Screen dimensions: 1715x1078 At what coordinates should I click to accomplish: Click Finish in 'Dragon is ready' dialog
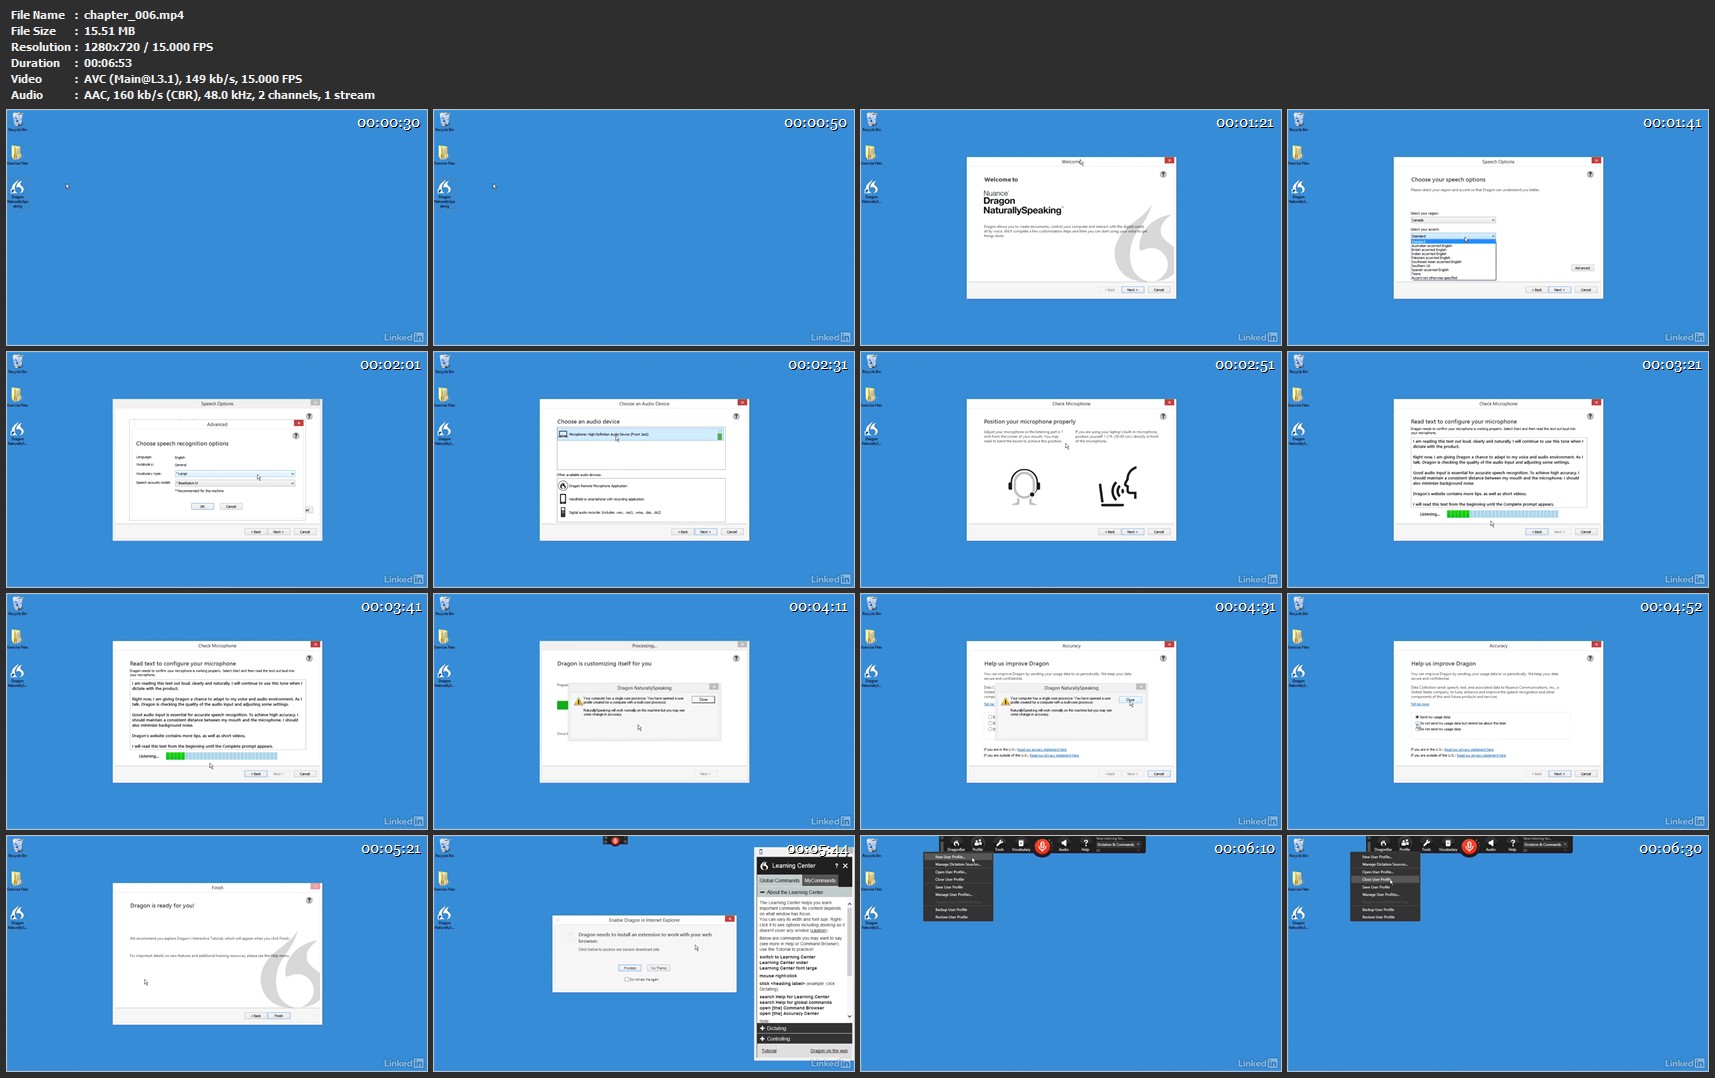[x=279, y=1015]
